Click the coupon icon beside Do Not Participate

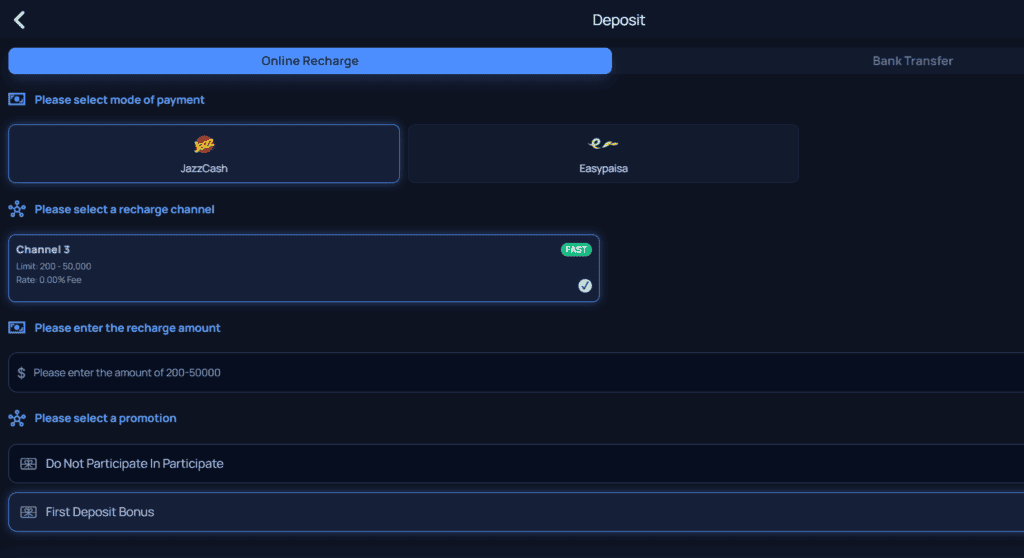pyautogui.click(x=28, y=463)
